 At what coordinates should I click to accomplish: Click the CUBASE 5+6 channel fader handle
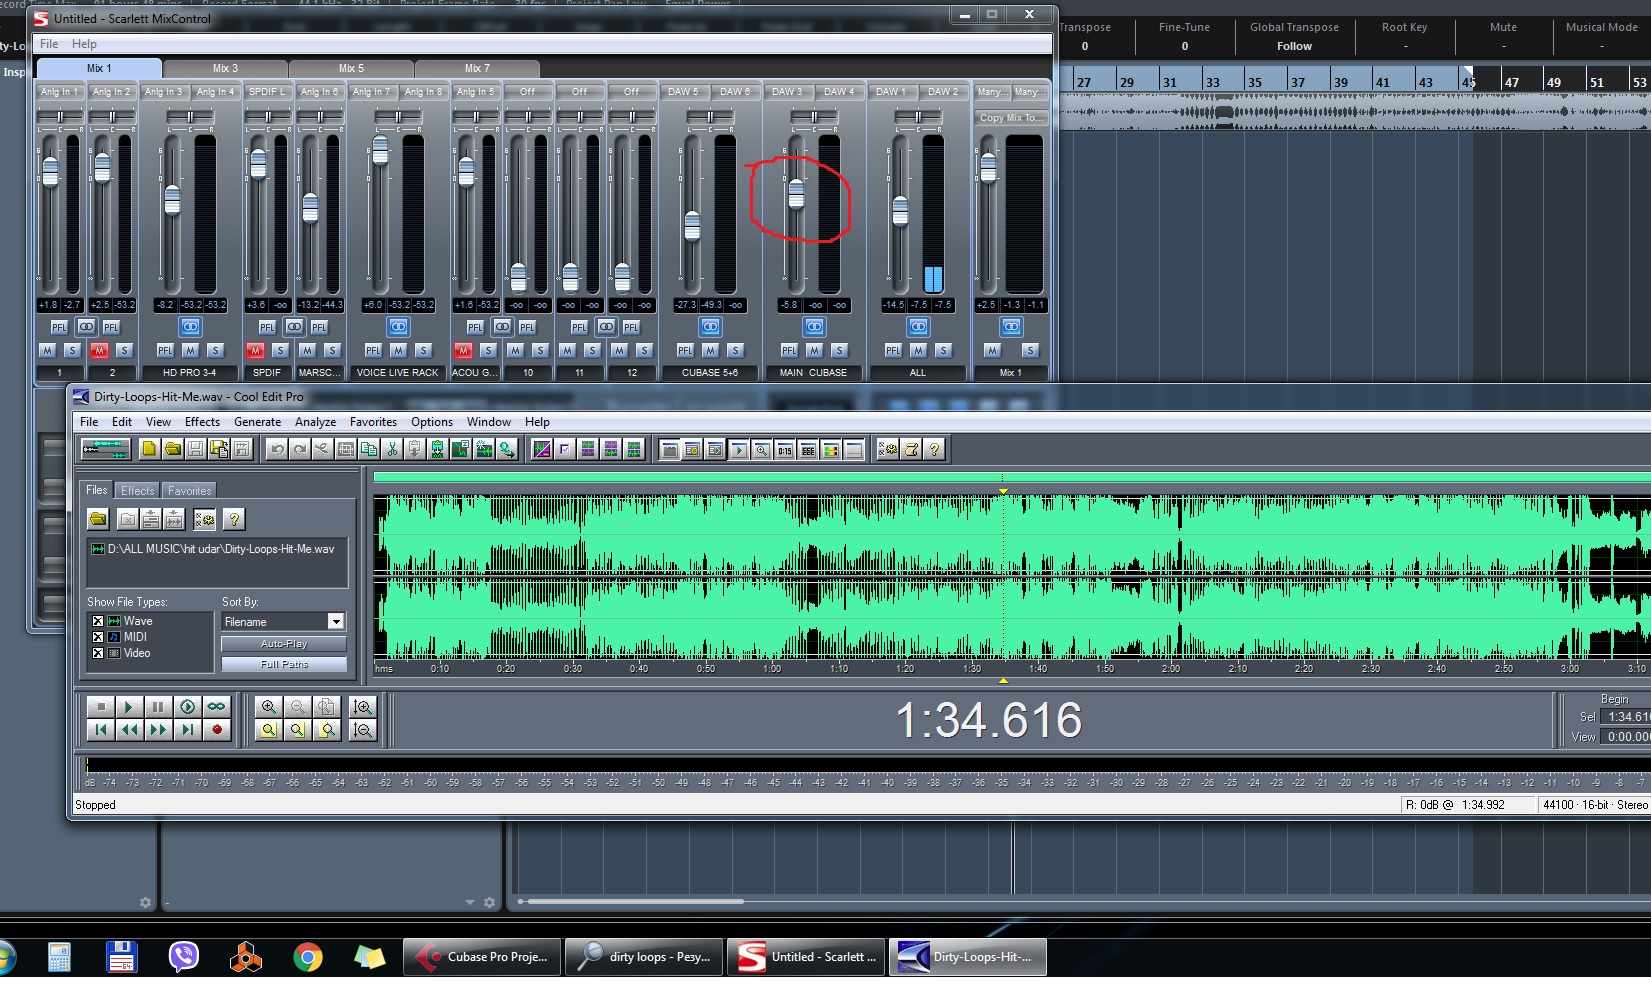[x=692, y=226]
